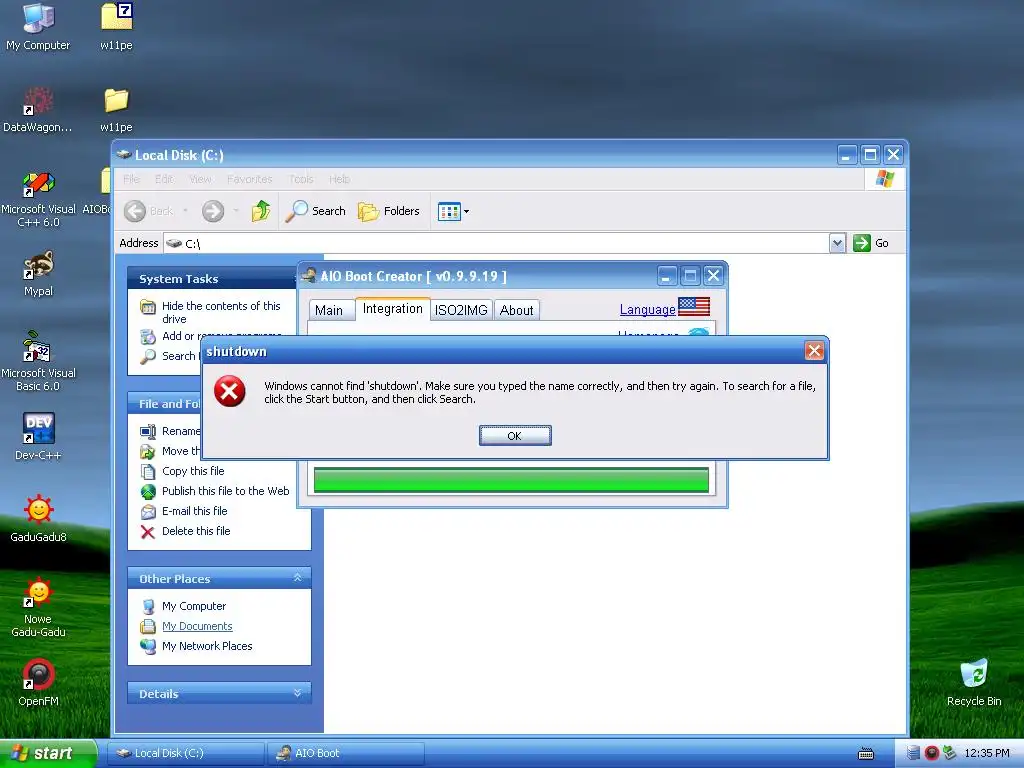The height and width of the screenshot is (768, 1024).
Task: Click the Up folder icon in Explorer toolbar
Action: point(261,211)
